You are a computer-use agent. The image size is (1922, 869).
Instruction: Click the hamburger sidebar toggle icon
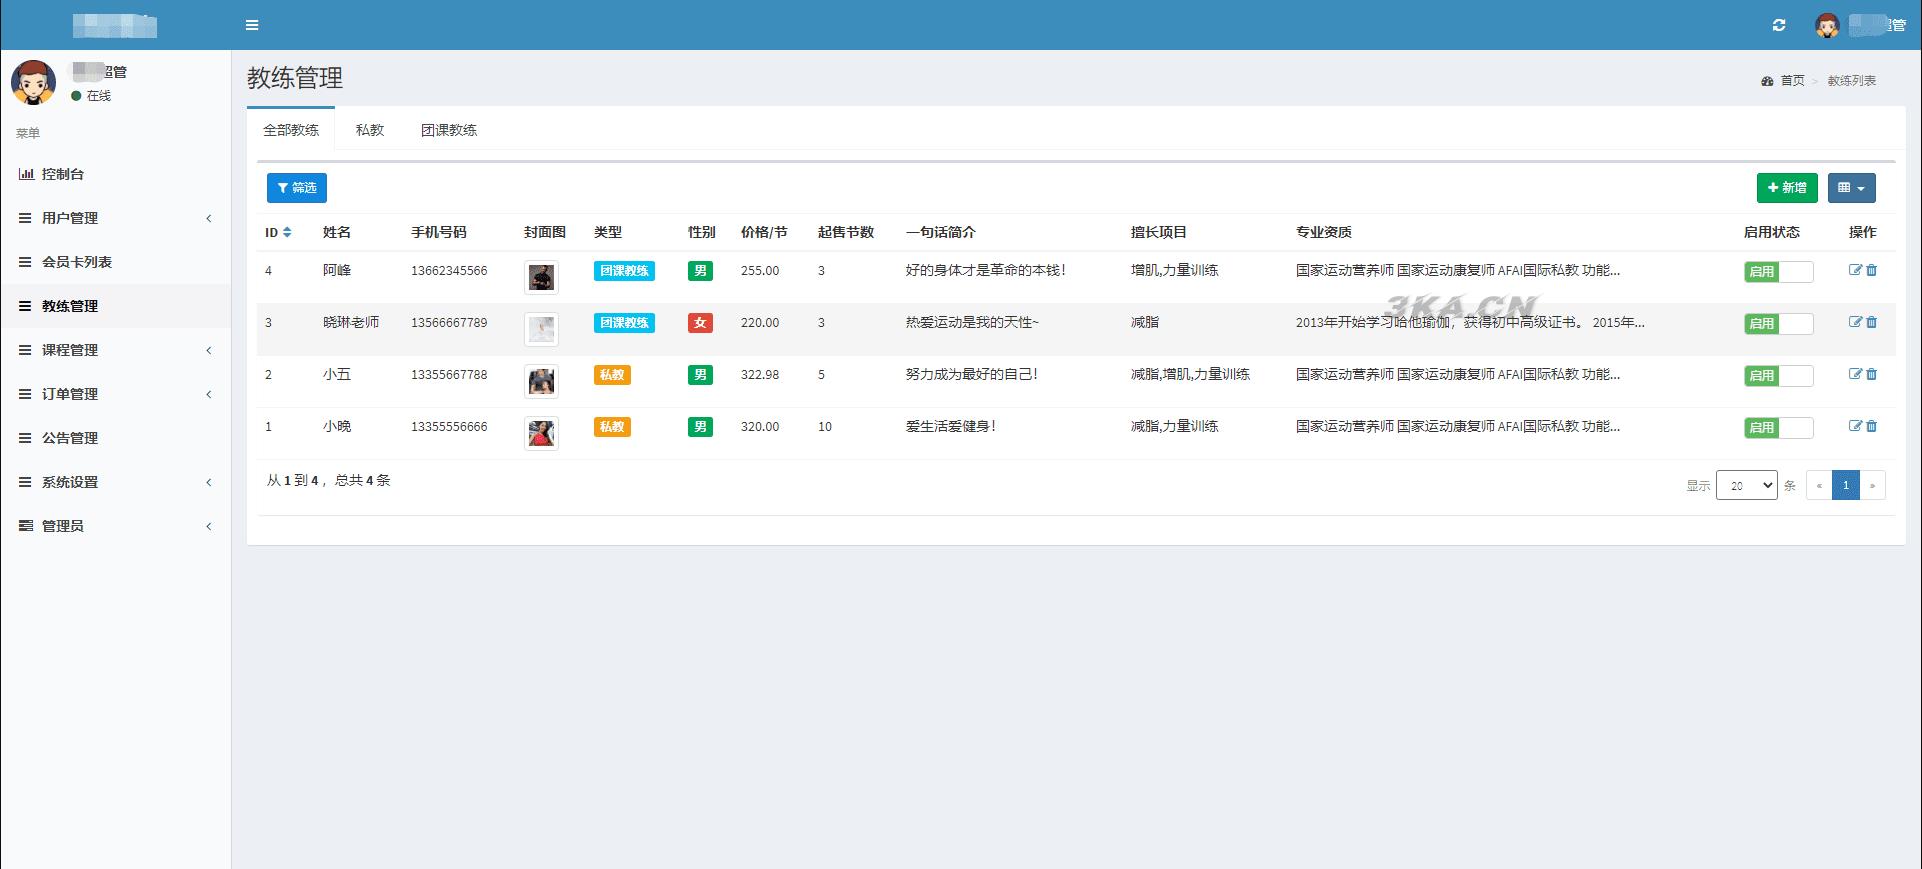[x=252, y=25]
